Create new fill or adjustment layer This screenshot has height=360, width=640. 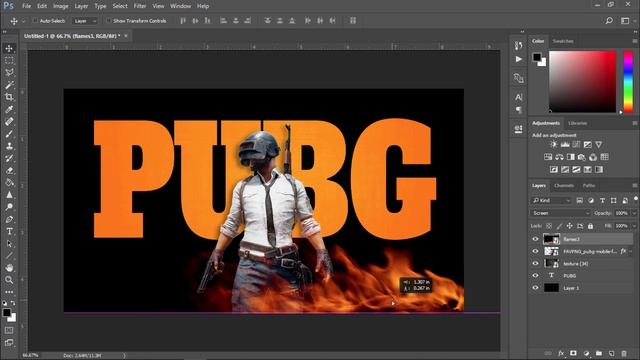[586, 353]
